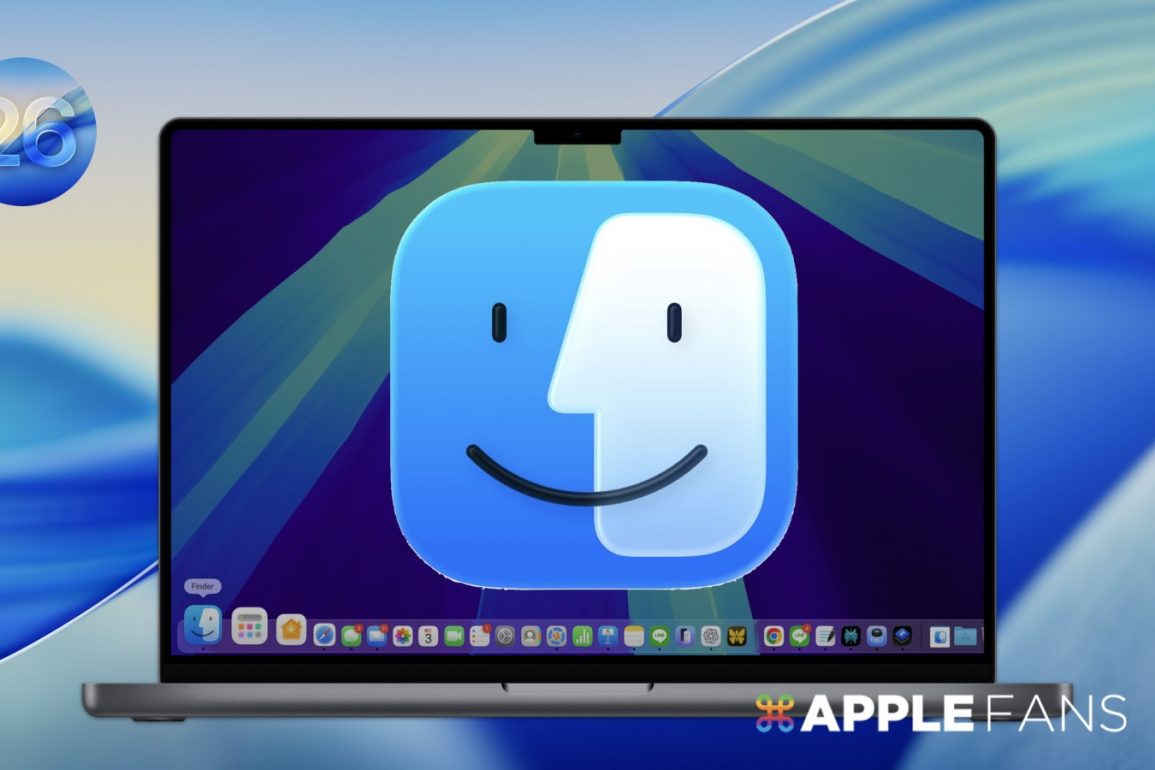Start FaceTime from the Dock
The height and width of the screenshot is (770, 1155).
454,636
